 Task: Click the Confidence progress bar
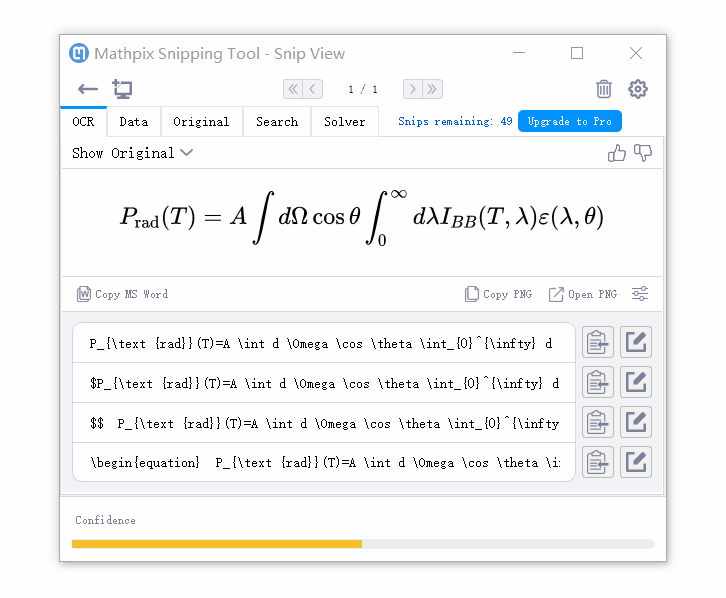pyautogui.click(x=363, y=544)
